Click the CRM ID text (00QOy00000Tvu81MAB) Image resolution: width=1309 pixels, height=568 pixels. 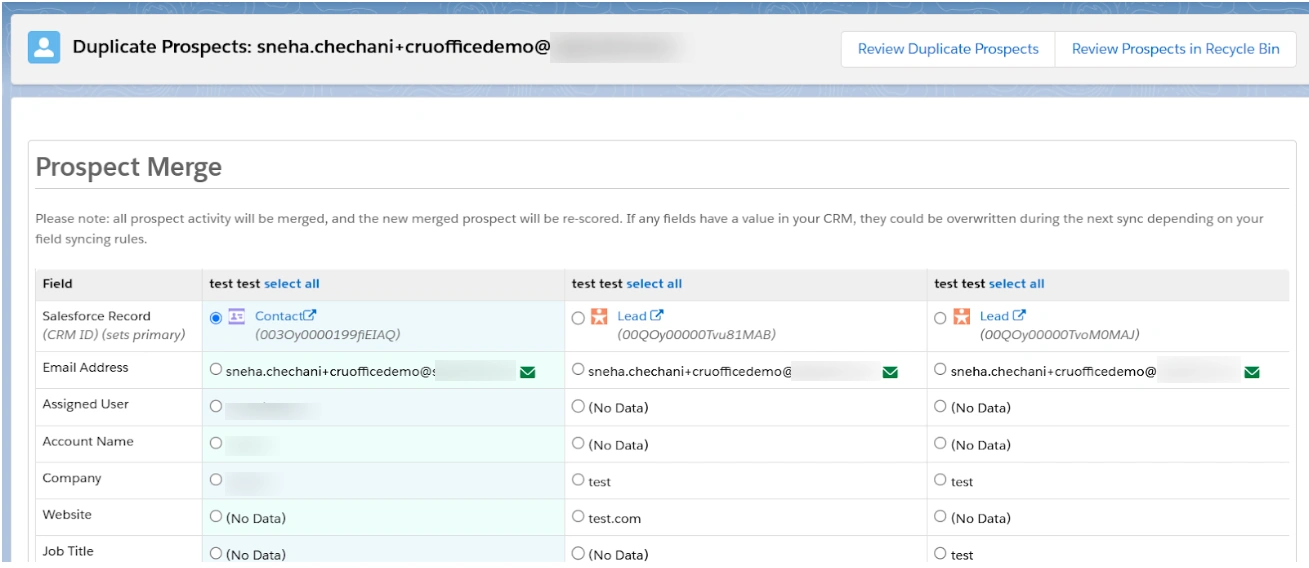click(x=696, y=335)
